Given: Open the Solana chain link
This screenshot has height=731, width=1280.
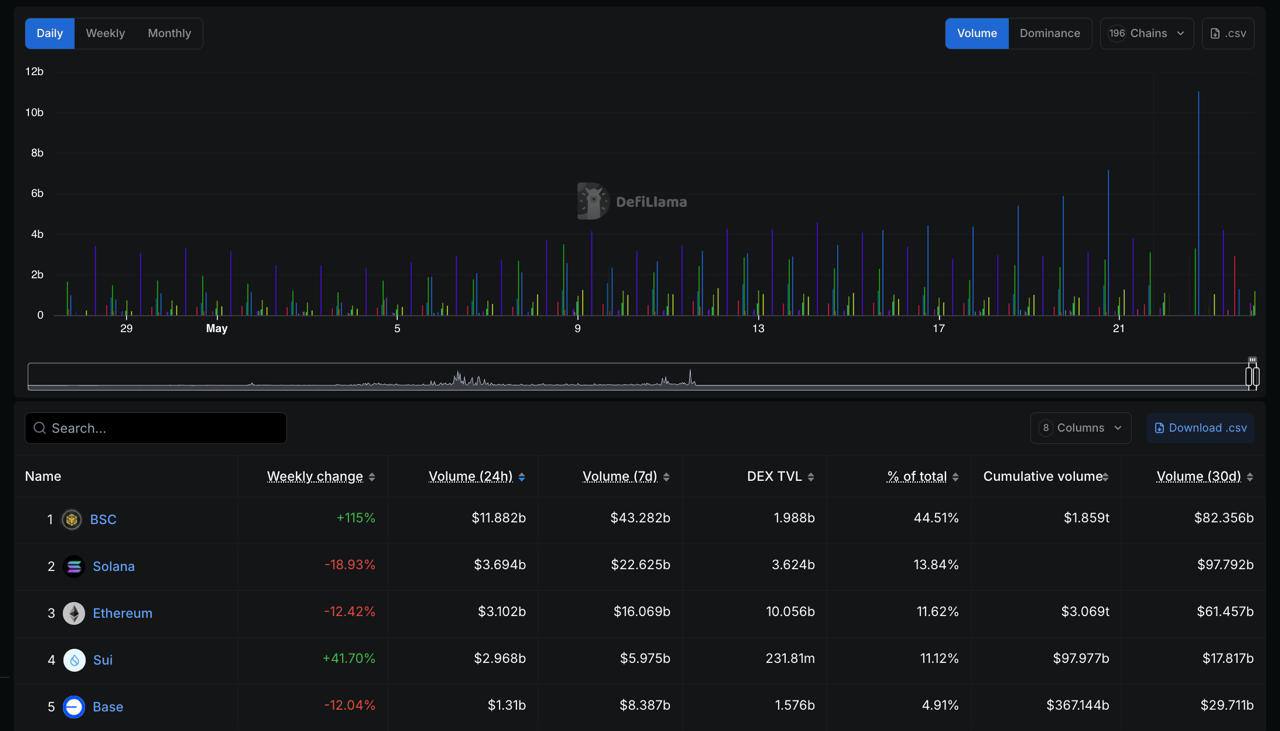Looking at the screenshot, I should 114,566.
